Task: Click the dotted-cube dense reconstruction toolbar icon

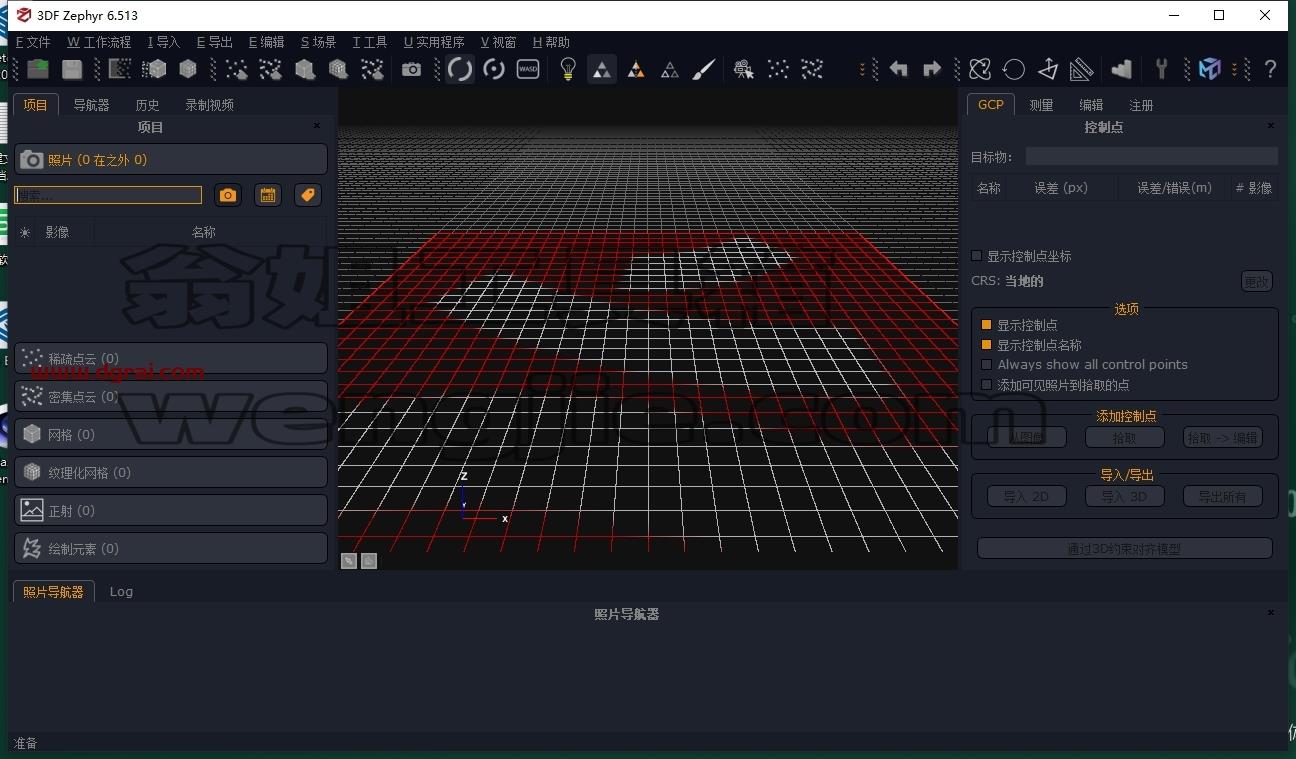Action: point(154,69)
